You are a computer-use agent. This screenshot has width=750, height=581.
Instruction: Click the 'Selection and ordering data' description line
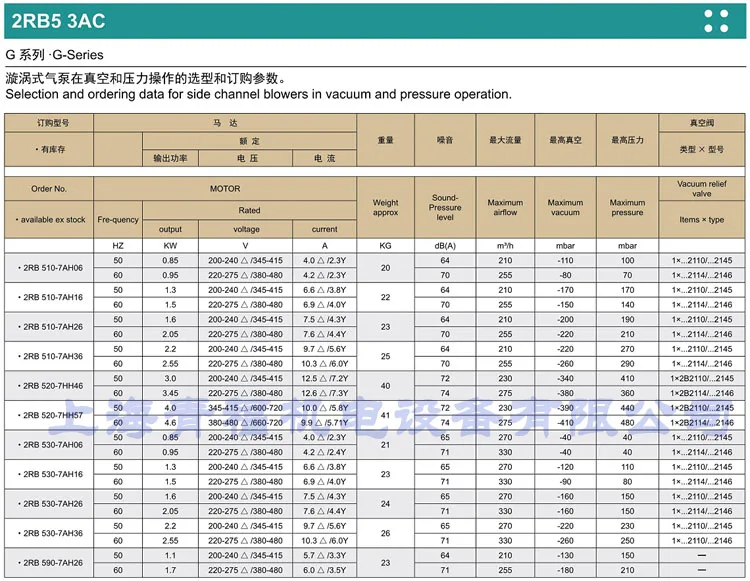coord(258,94)
